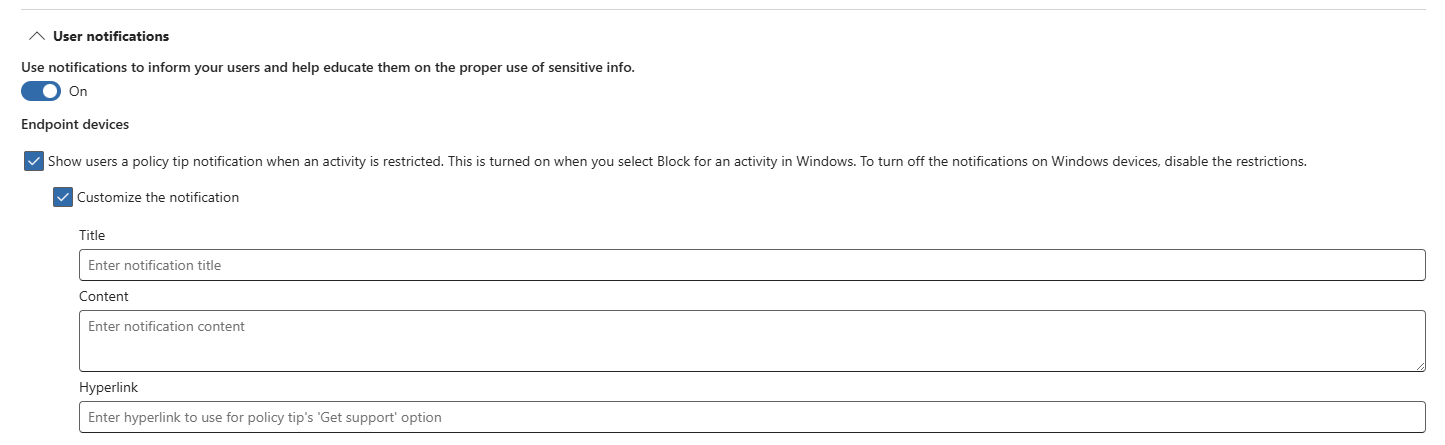Click the Endpoint devices heading
Screen dimensions: 1445x445
(x=75, y=125)
